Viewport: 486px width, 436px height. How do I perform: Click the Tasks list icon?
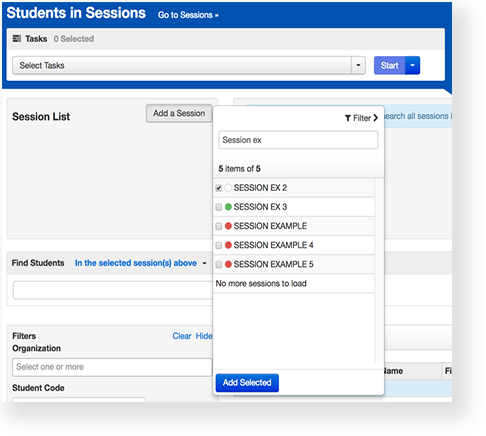(17, 39)
